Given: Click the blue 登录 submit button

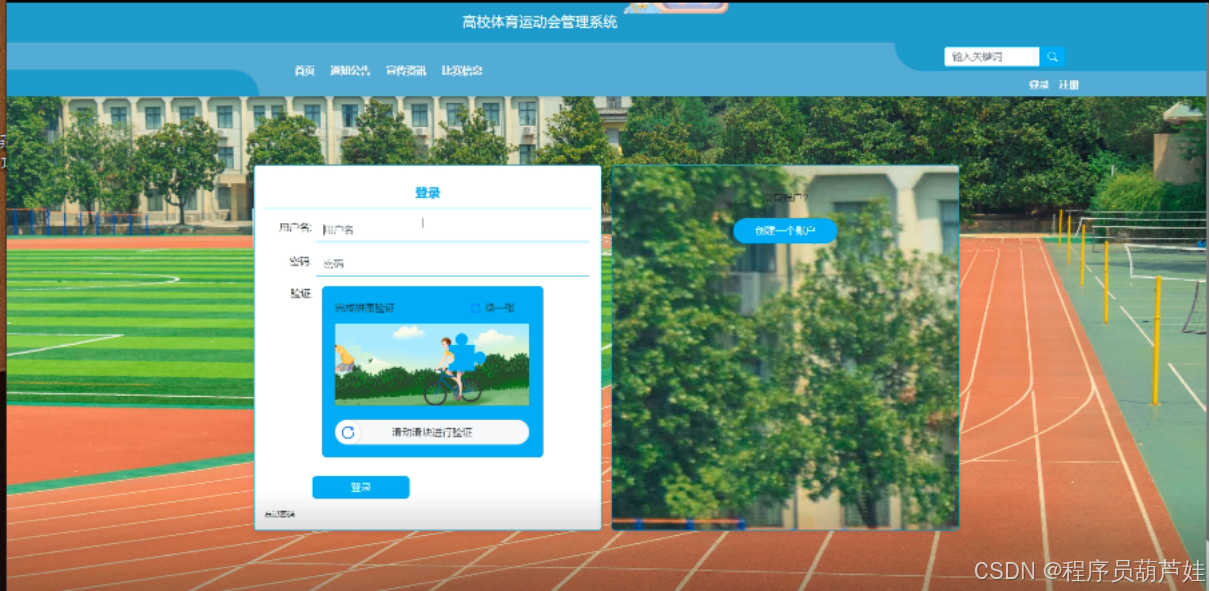Looking at the screenshot, I should [x=361, y=487].
